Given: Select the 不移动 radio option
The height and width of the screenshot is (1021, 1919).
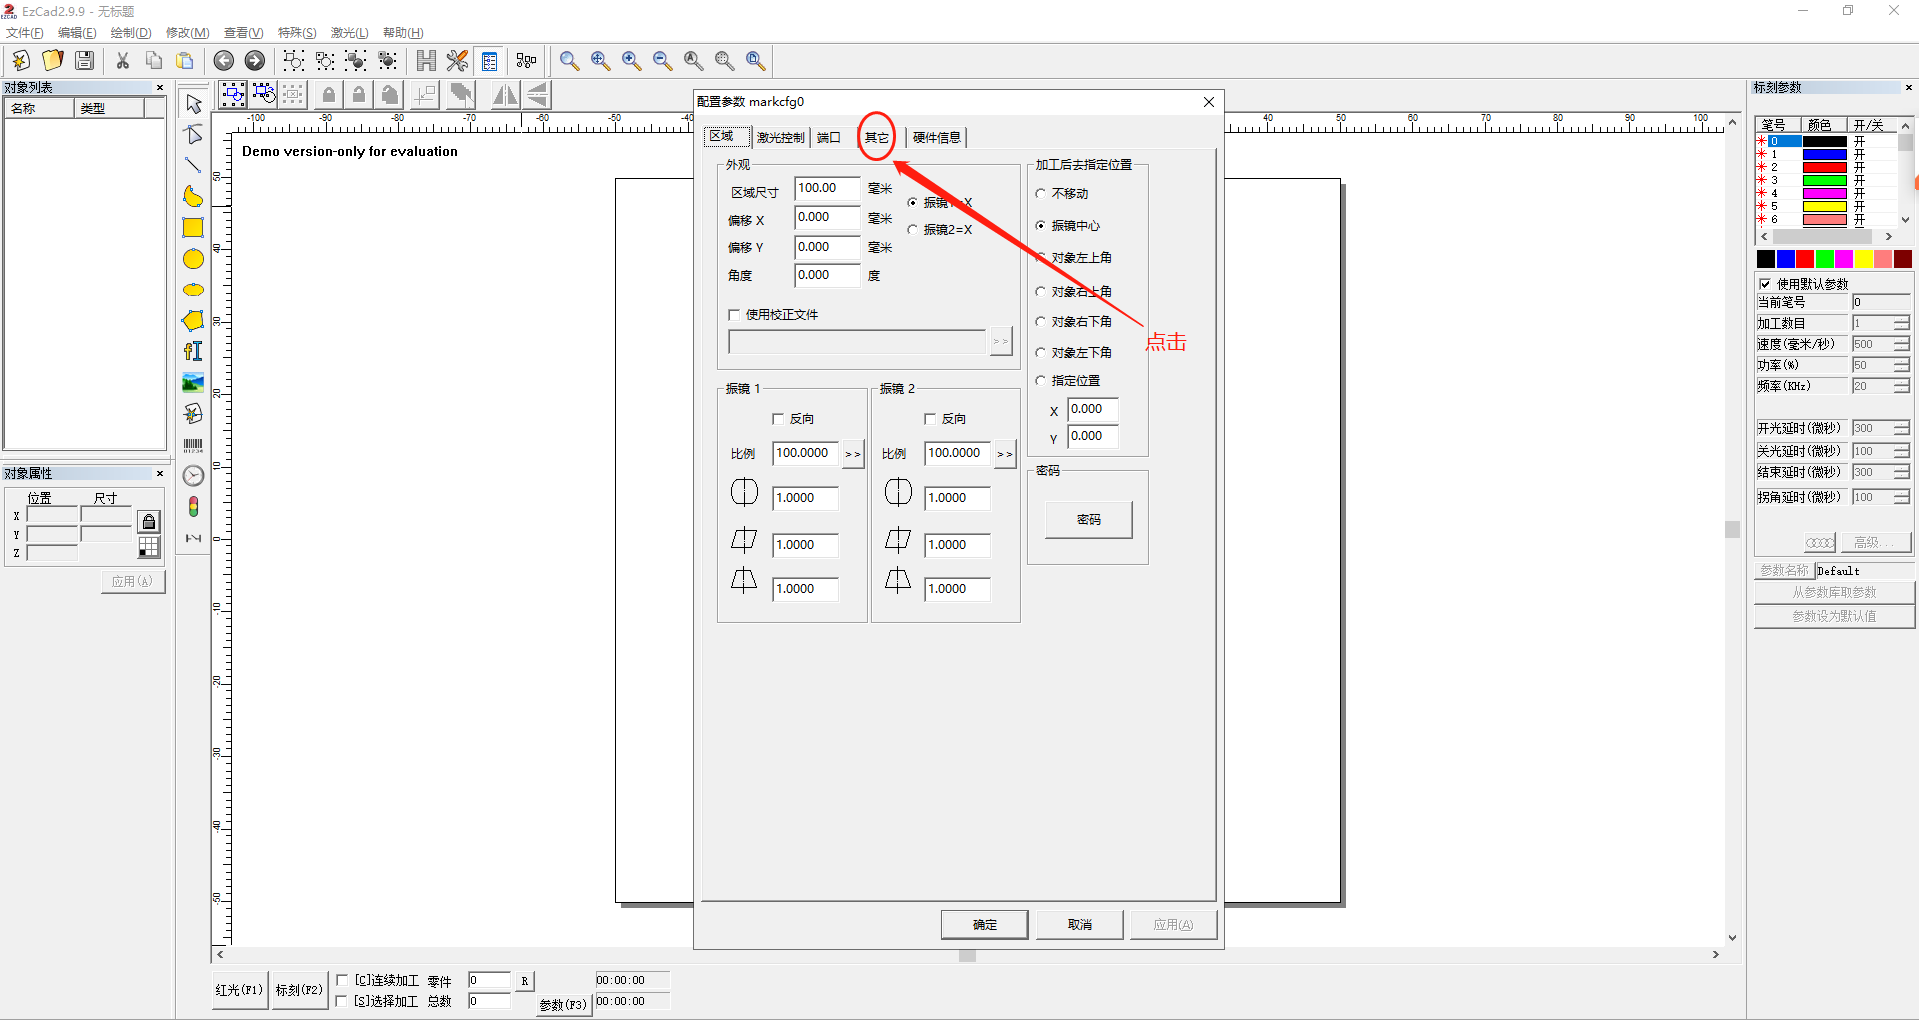Looking at the screenshot, I should tap(1041, 194).
